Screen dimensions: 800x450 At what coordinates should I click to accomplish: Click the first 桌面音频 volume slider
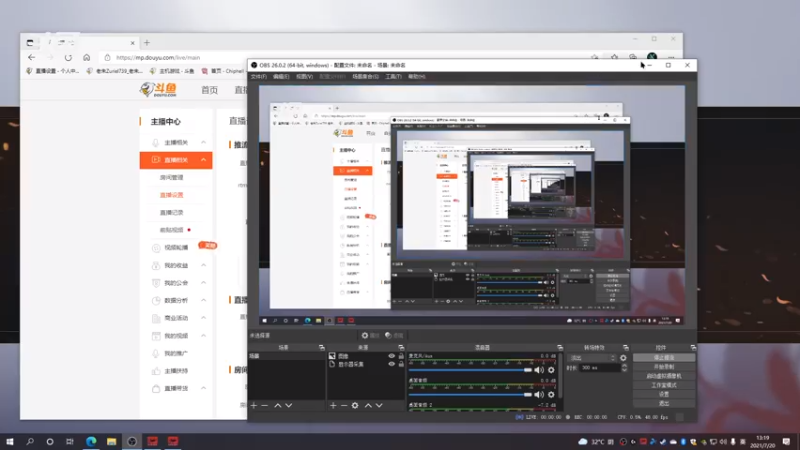click(x=470, y=394)
